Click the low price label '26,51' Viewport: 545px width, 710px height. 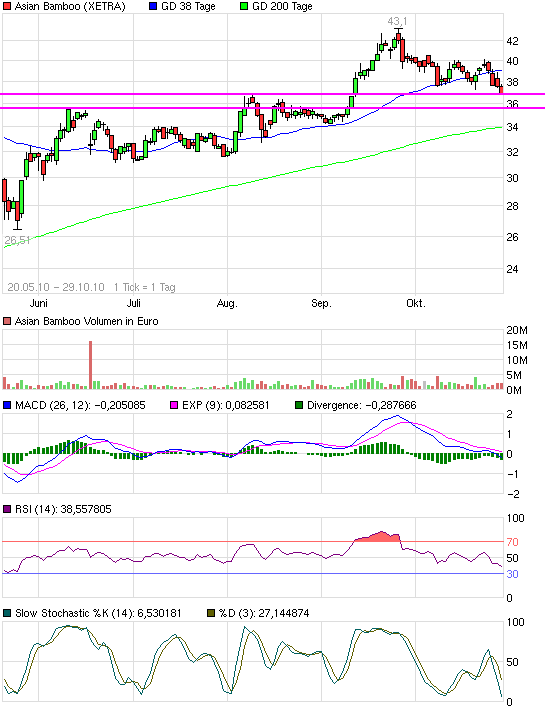click(17, 240)
